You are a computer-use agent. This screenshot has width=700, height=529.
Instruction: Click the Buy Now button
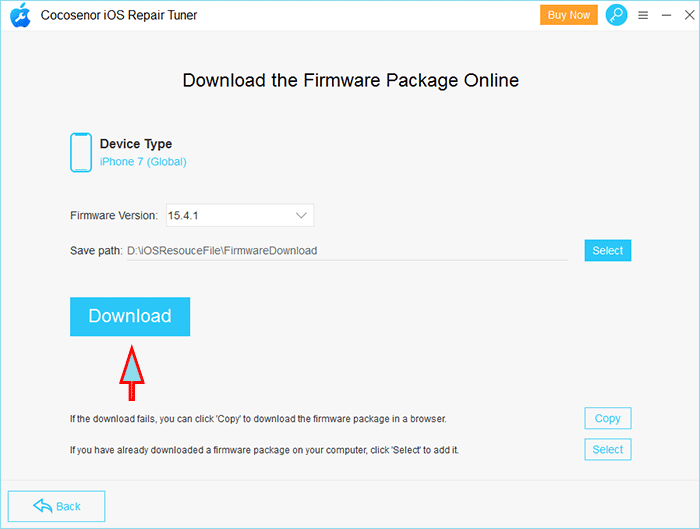coord(569,15)
